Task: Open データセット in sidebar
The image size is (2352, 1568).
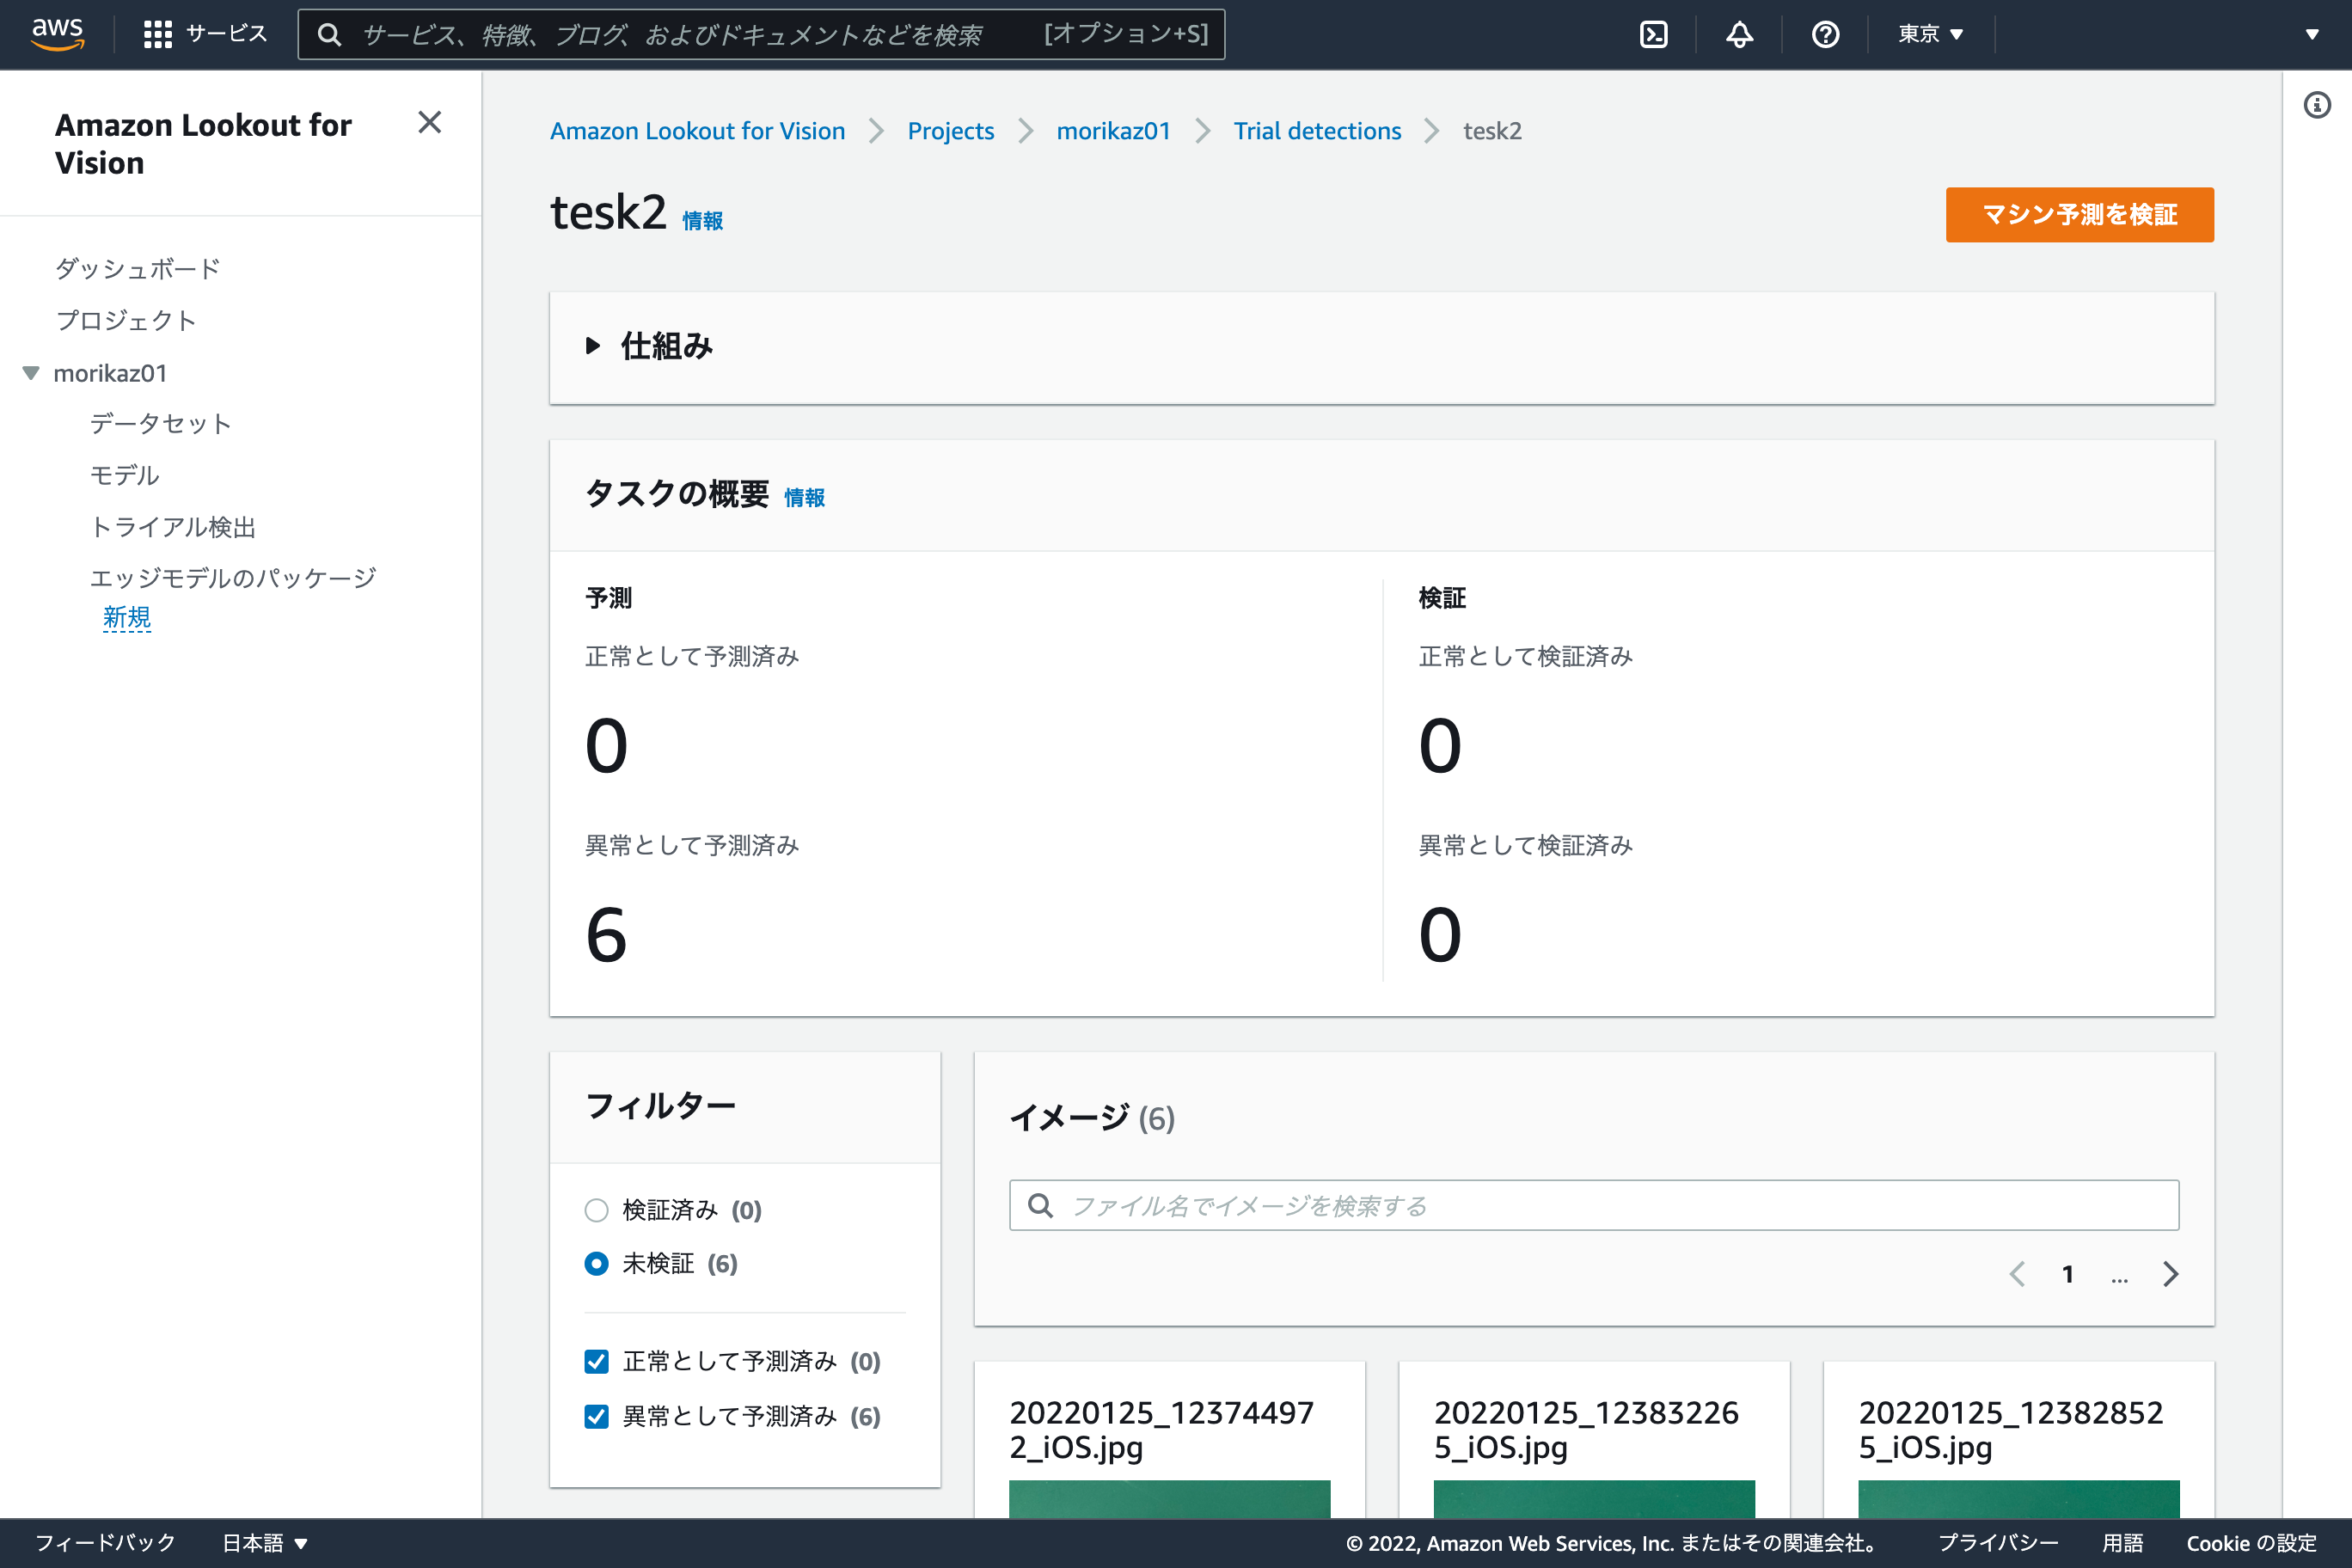Action: click(160, 424)
